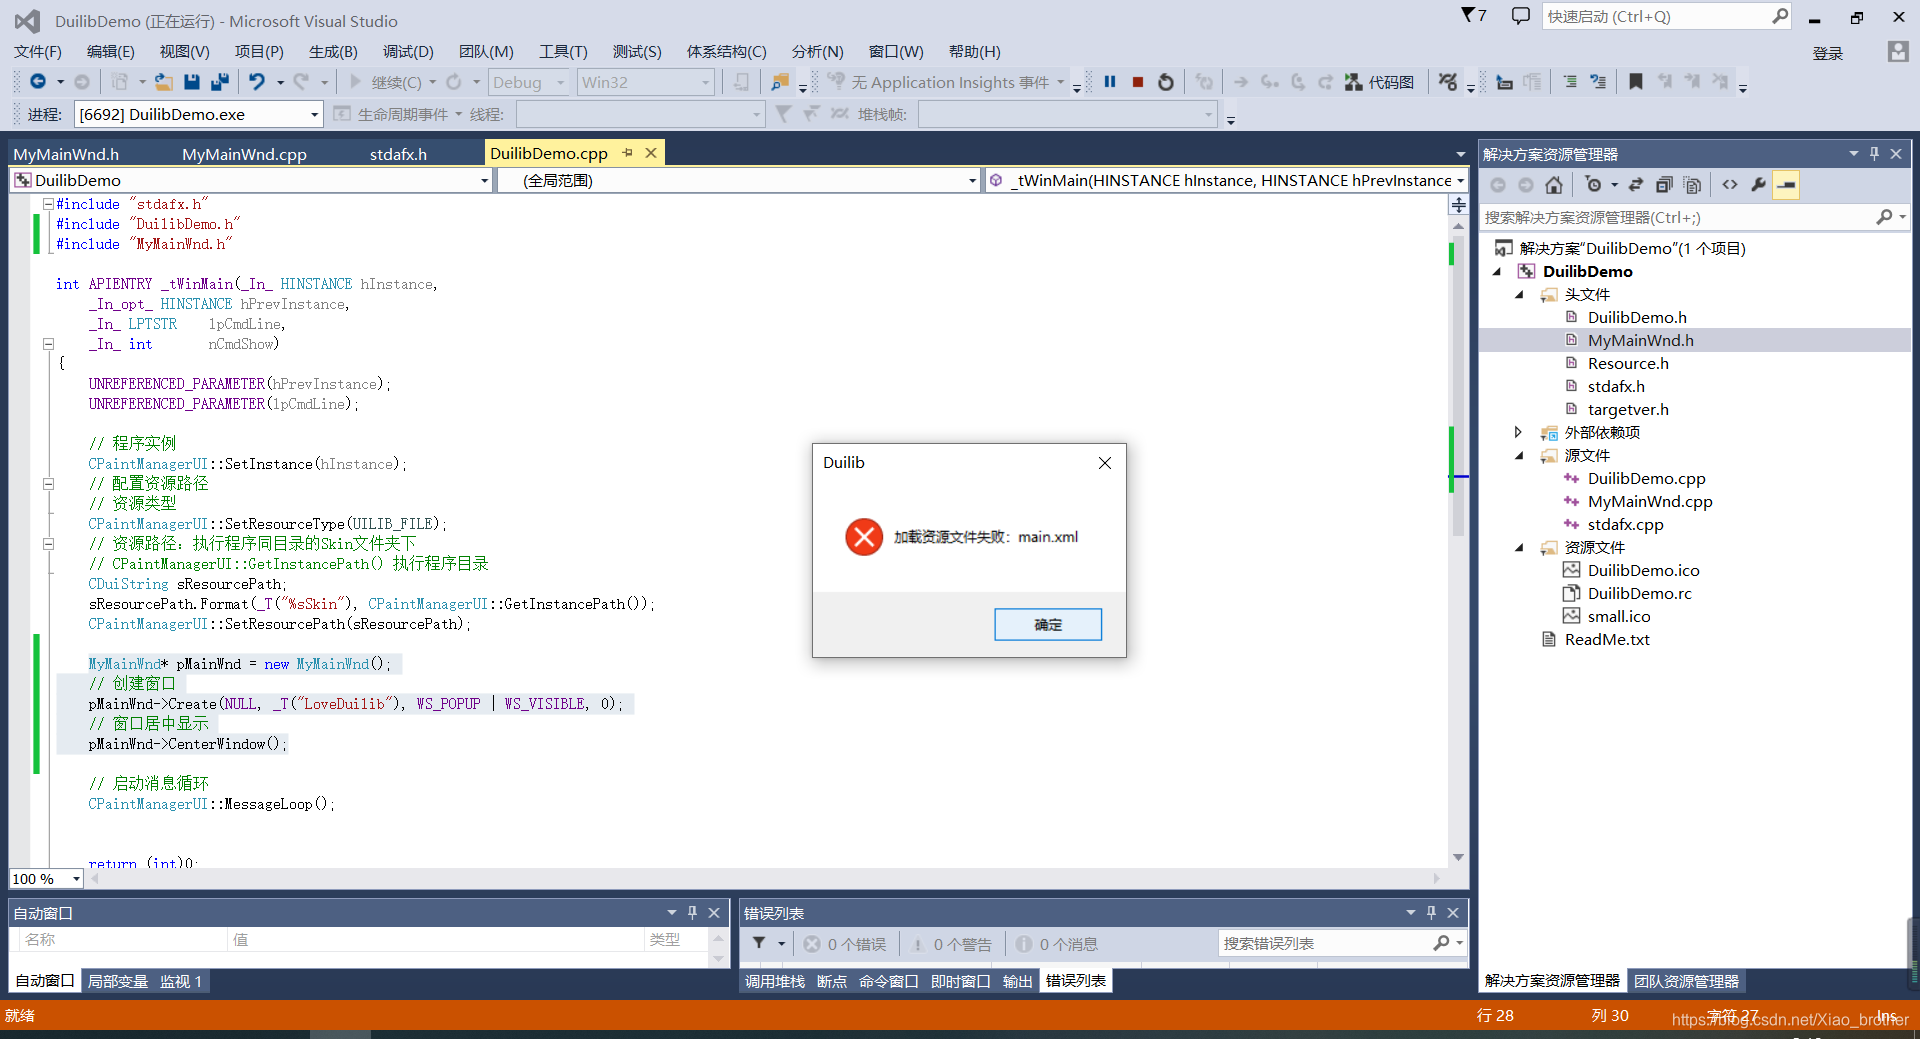Toggle the Preview Selected Items button

pos(1786,185)
